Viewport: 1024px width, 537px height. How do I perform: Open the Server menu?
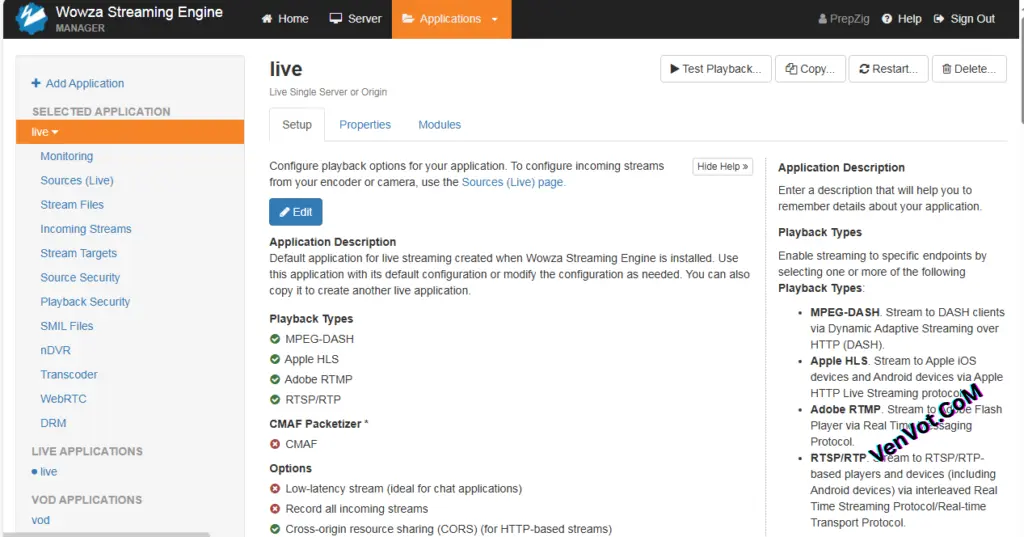(x=355, y=19)
